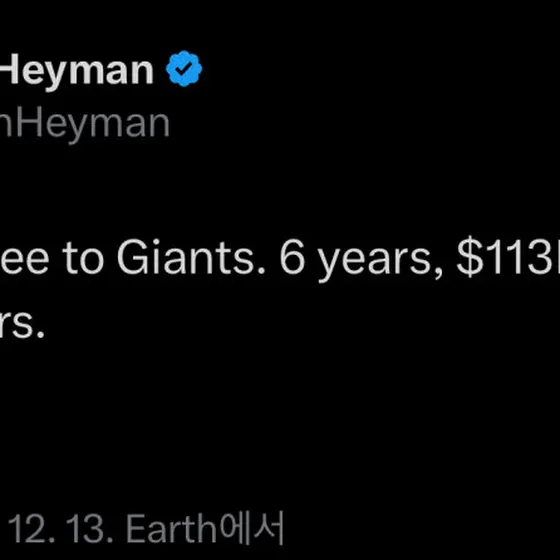The width and height of the screenshot is (560, 560).
Task: Click the dollar sign before 113
Action: (x=470, y=257)
